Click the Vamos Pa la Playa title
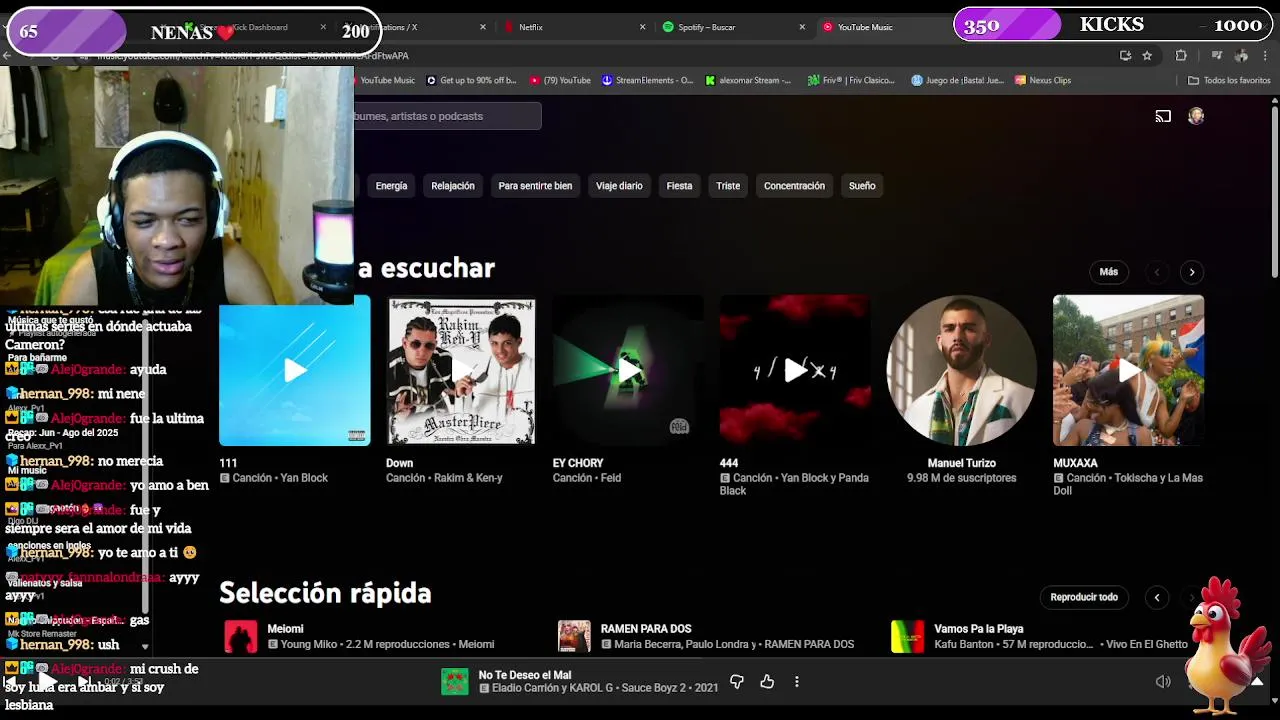The height and width of the screenshot is (720, 1280). tap(979, 629)
